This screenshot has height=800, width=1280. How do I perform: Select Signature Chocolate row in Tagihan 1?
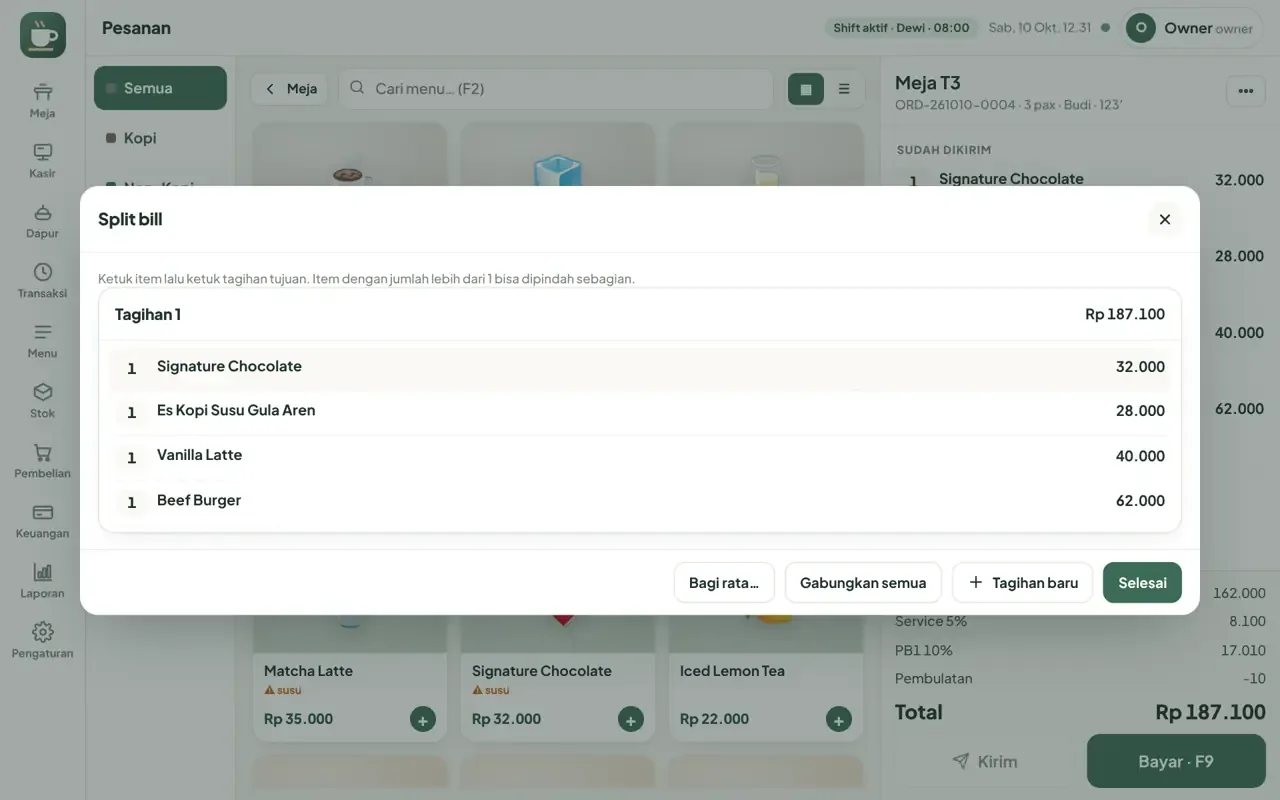(640, 368)
